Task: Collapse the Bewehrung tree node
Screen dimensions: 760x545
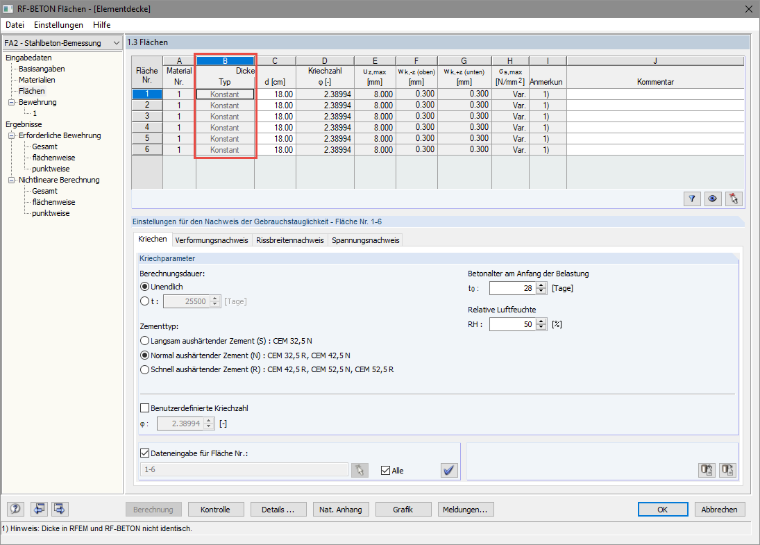Action: pos(11,102)
